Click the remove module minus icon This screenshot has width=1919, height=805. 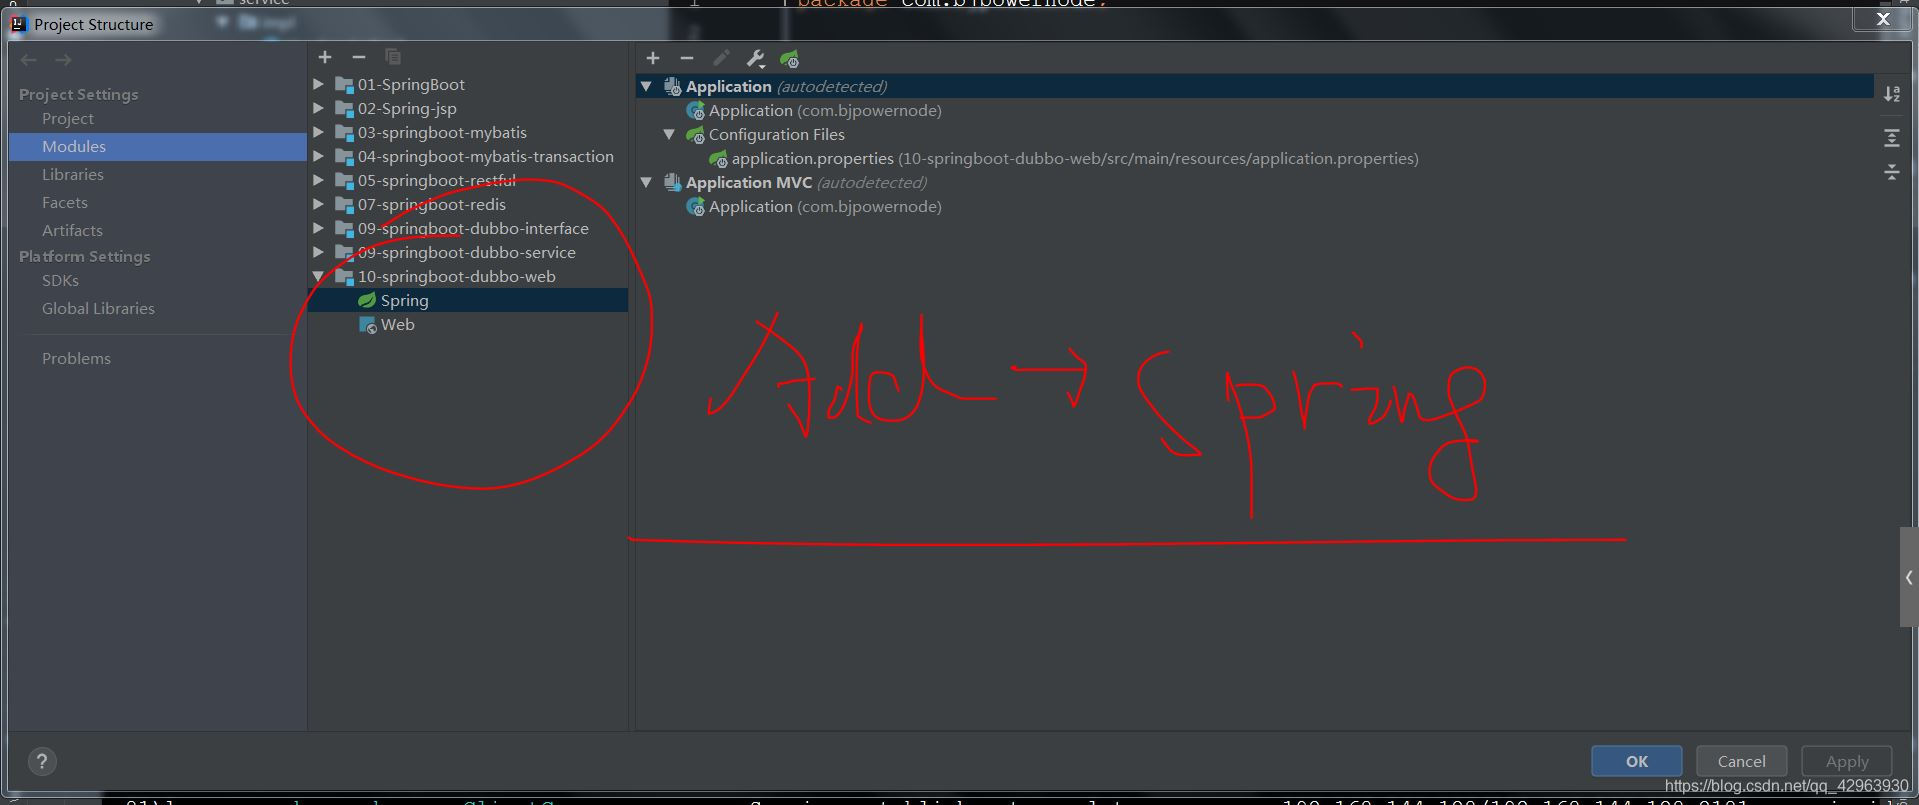coord(359,57)
